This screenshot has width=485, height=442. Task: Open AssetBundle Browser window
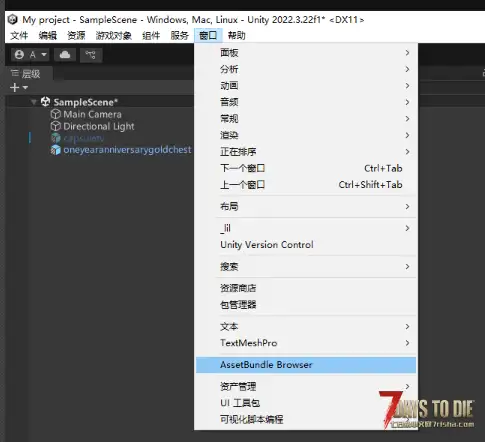point(306,365)
